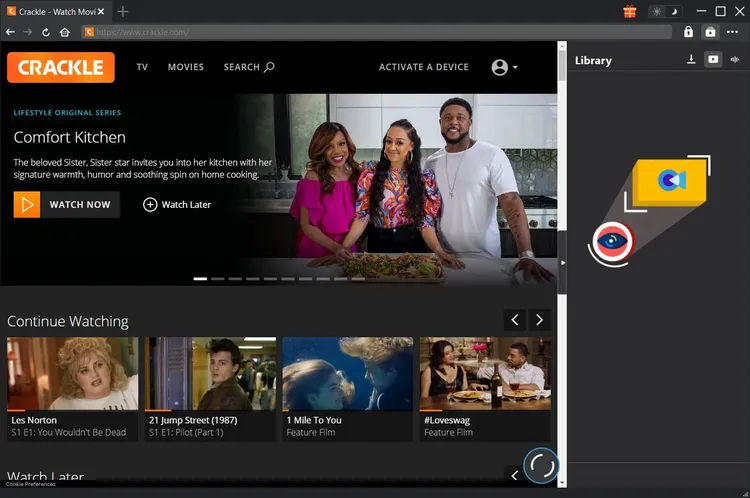Open the Les Norton thumbnail
The image size is (750, 498).
click(x=72, y=374)
